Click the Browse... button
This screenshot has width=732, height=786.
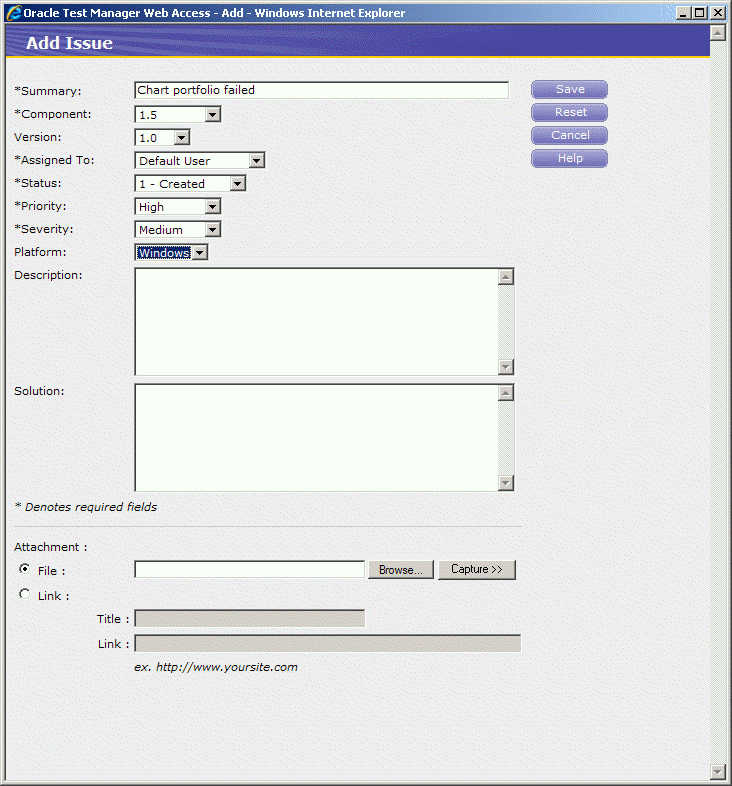click(401, 570)
